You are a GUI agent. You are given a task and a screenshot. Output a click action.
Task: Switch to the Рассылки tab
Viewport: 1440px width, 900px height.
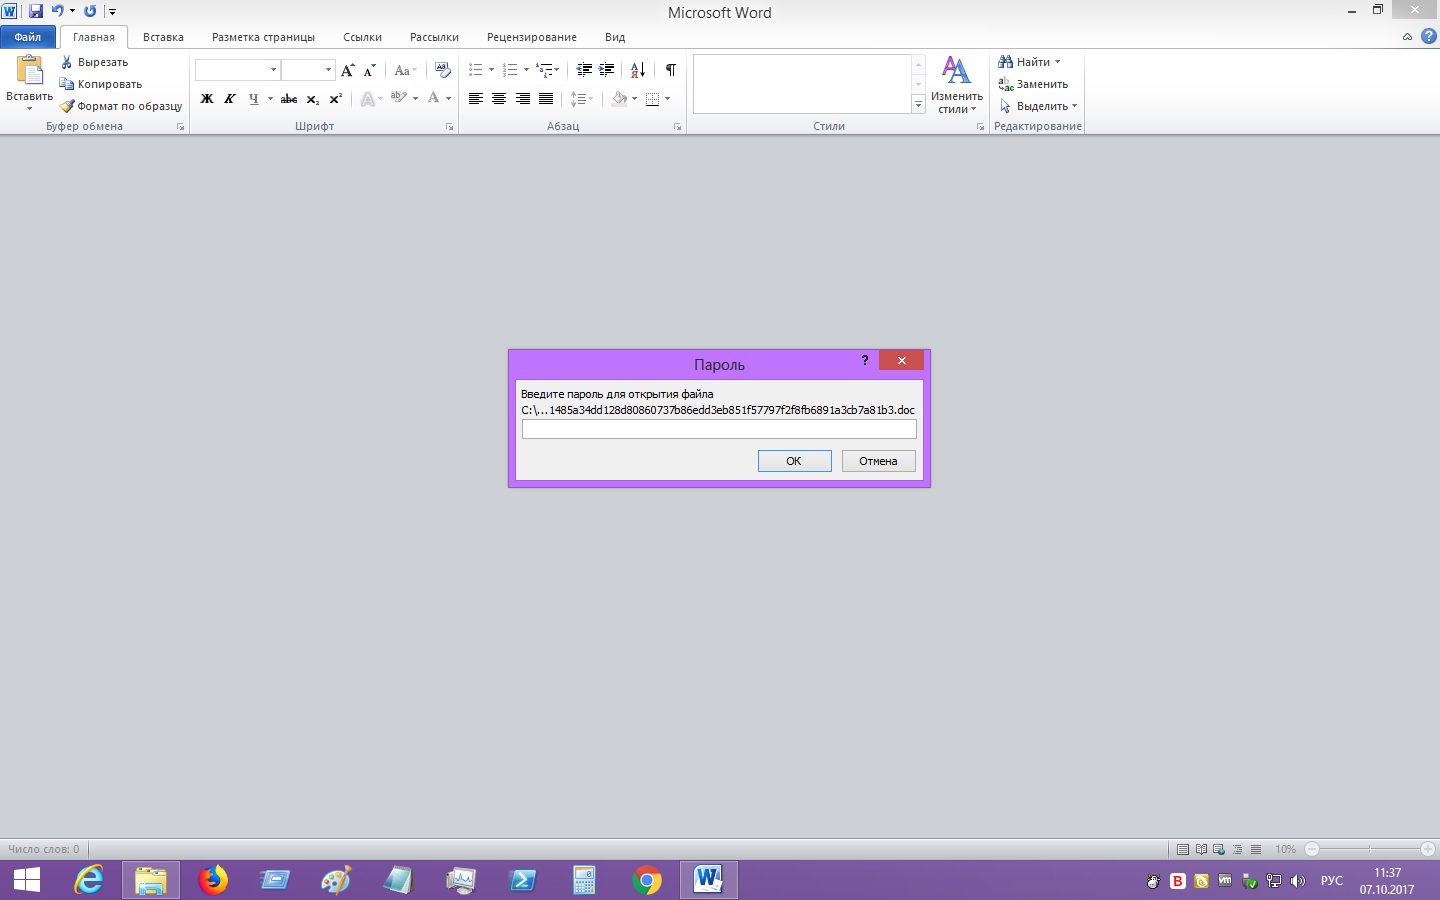point(434,37)
